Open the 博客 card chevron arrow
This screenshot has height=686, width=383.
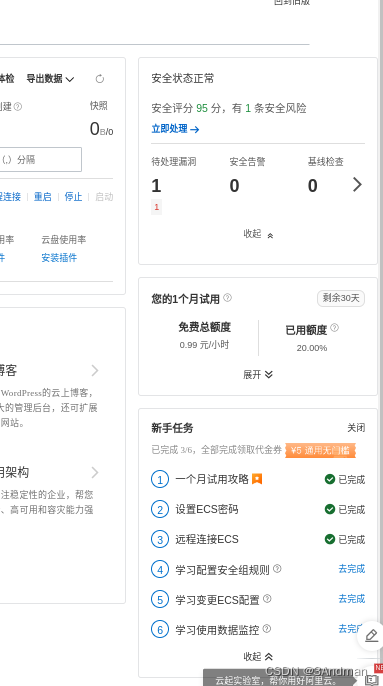click(95, 371)
